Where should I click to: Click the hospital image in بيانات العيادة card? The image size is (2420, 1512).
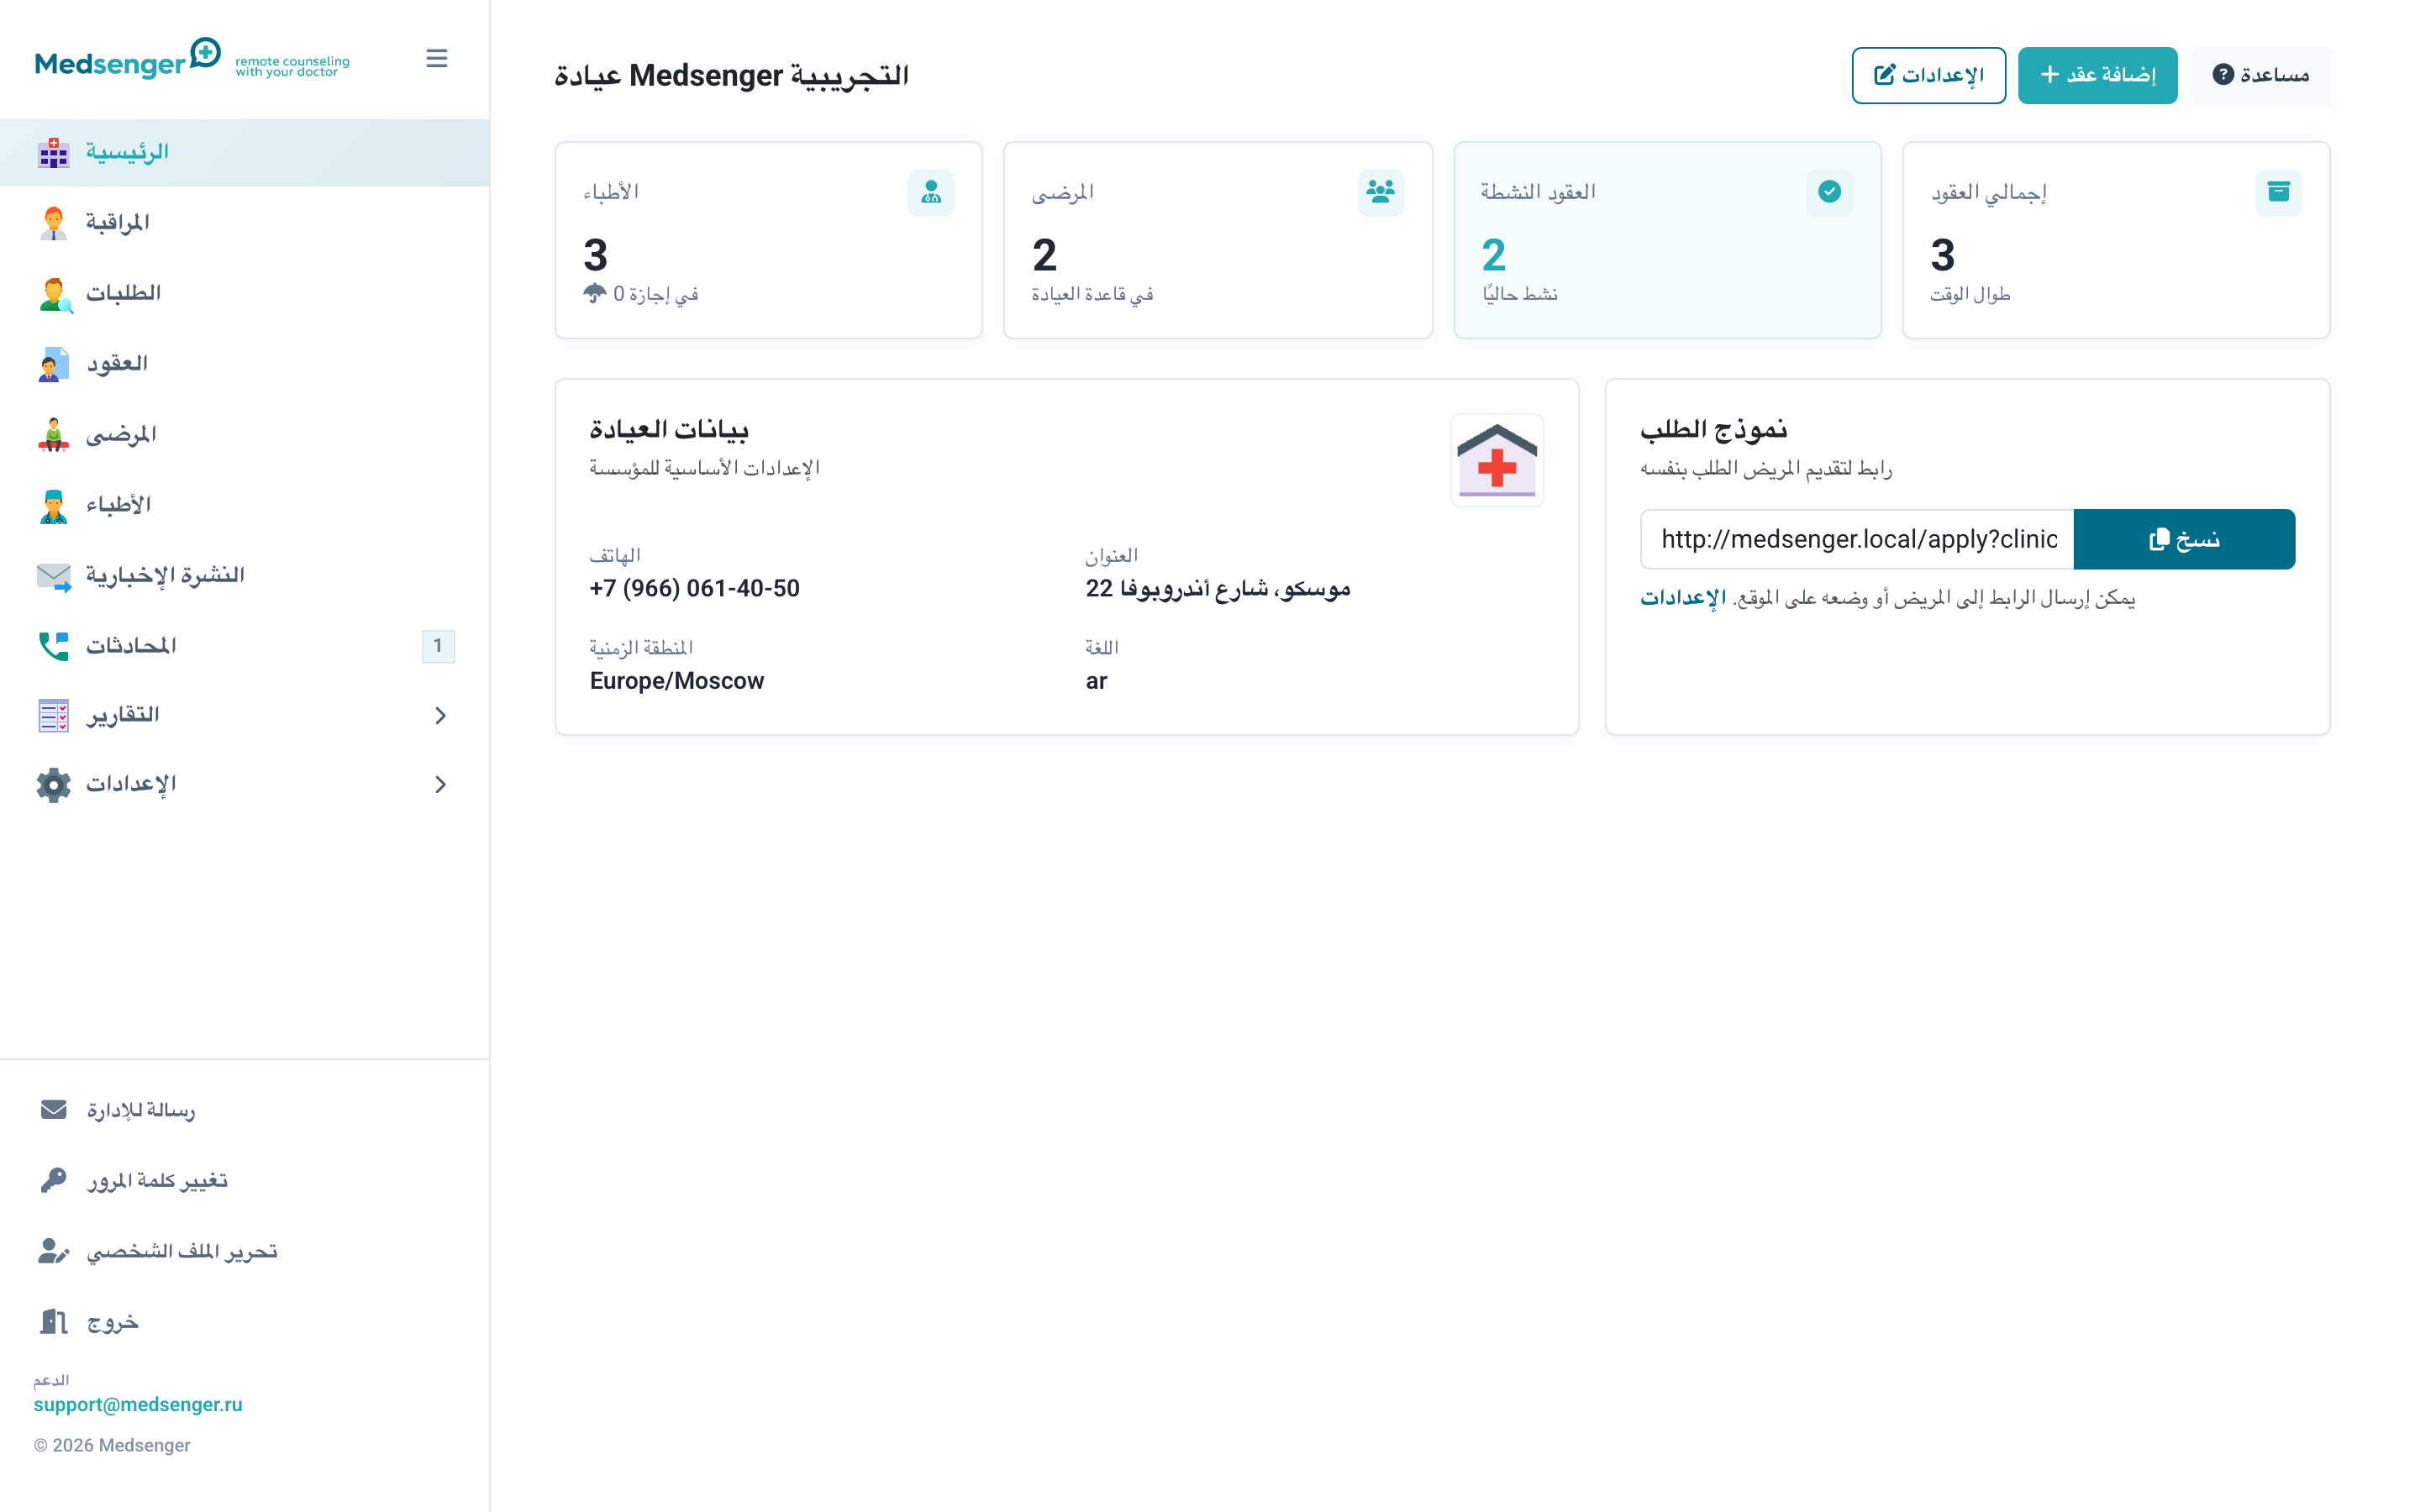pyautogui.click(x=1497, y=460)
